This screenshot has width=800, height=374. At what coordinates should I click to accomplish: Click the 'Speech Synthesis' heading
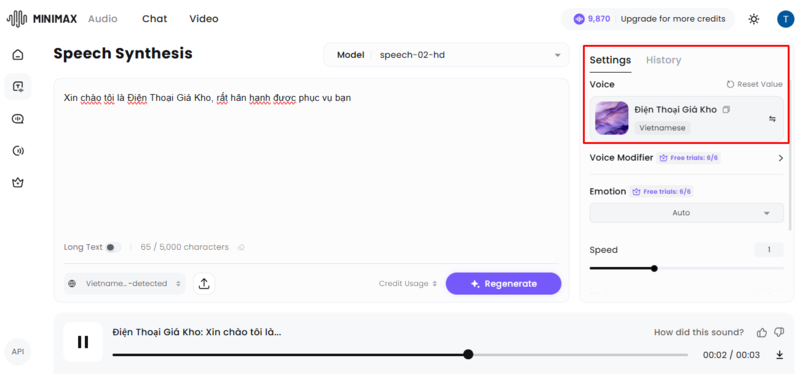(123, 54)
